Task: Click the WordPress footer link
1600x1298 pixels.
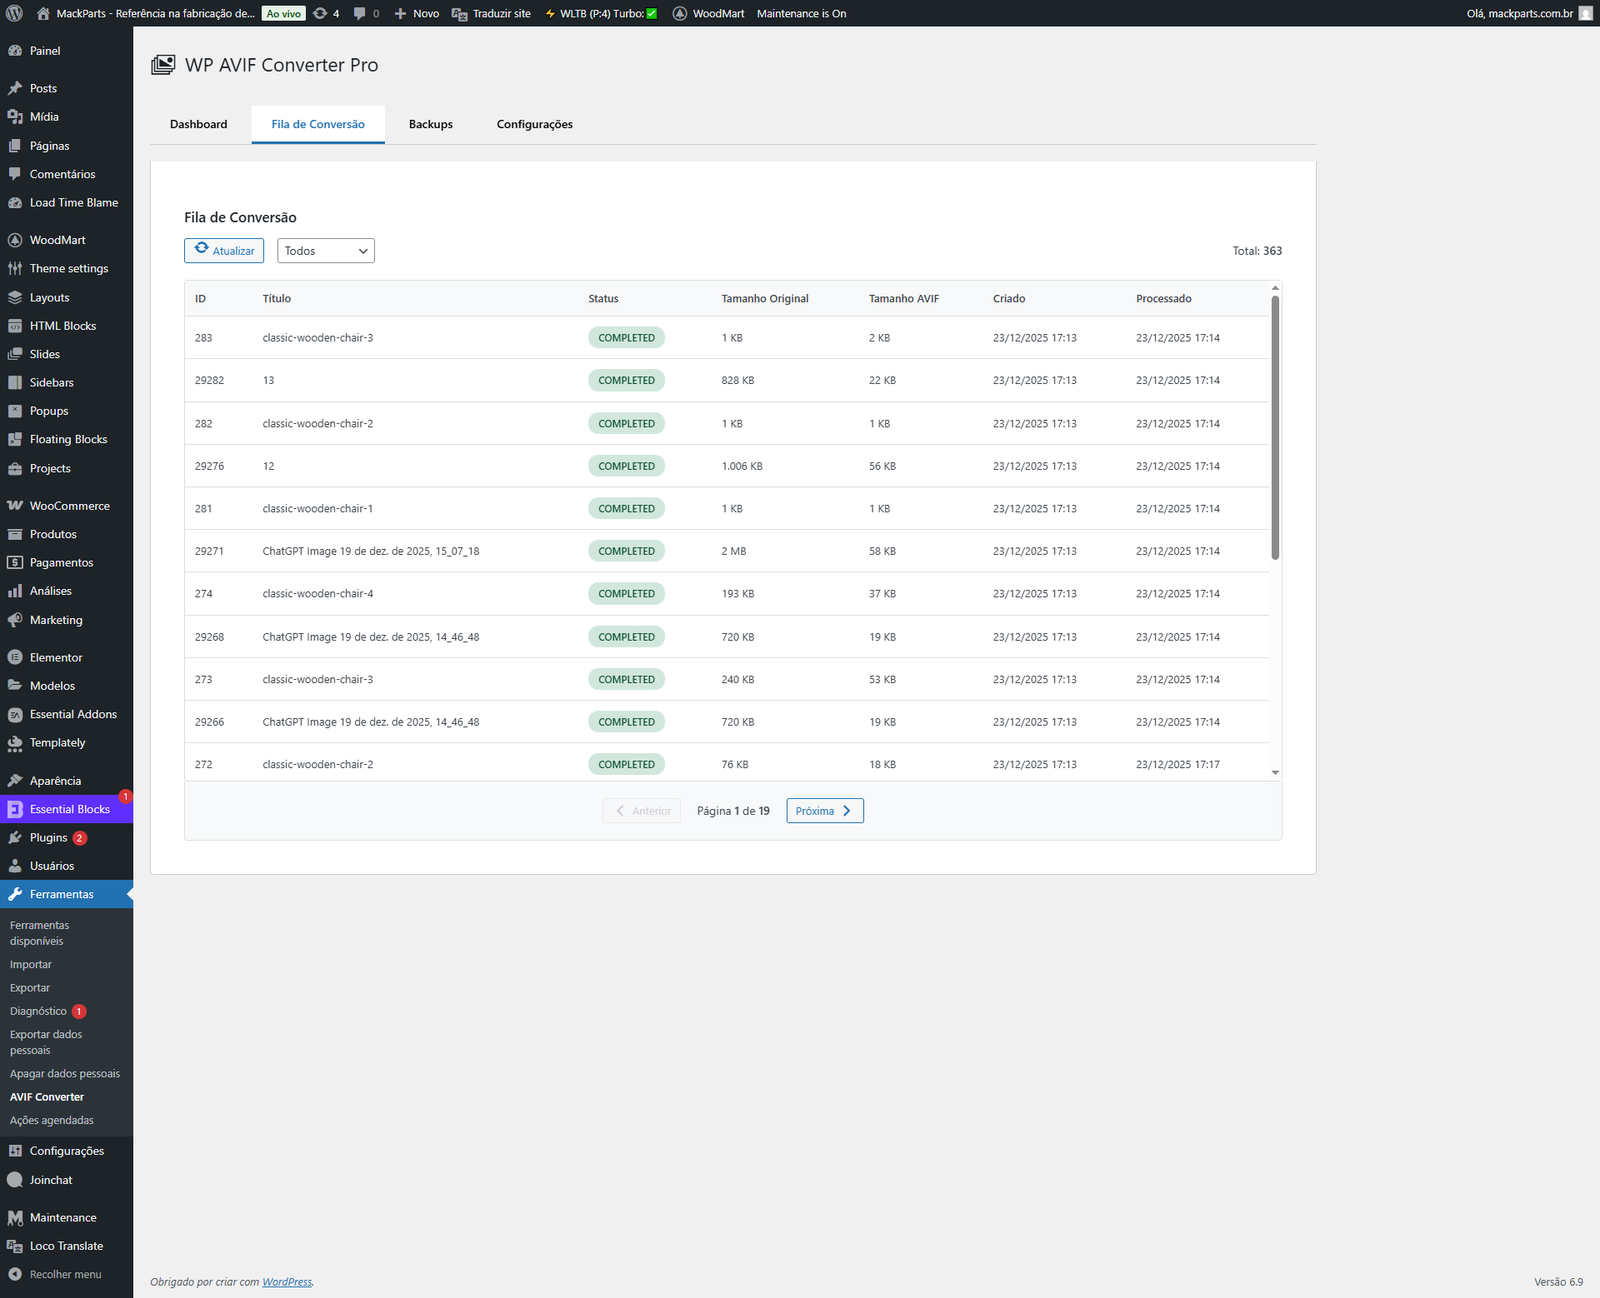Action: (287, 1282)
